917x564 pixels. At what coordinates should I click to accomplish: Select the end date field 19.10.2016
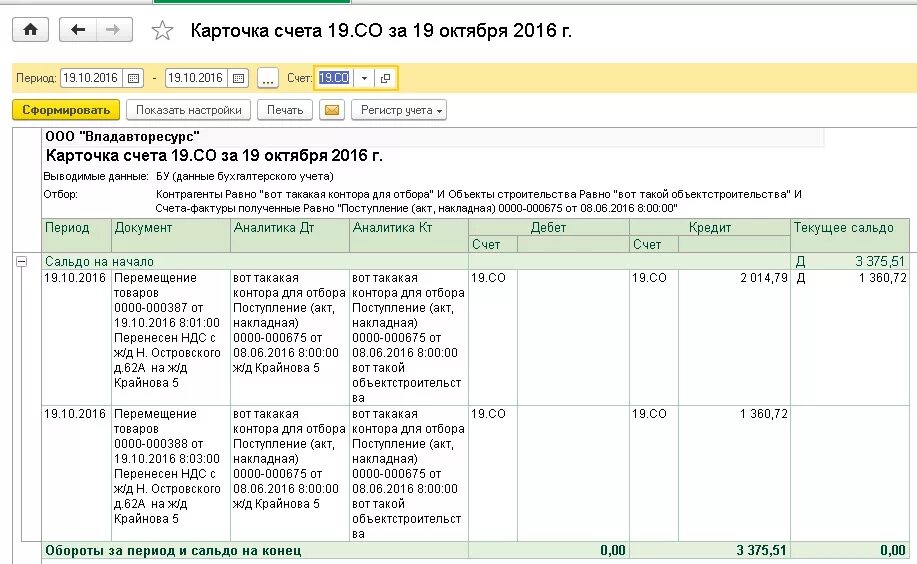196,78
